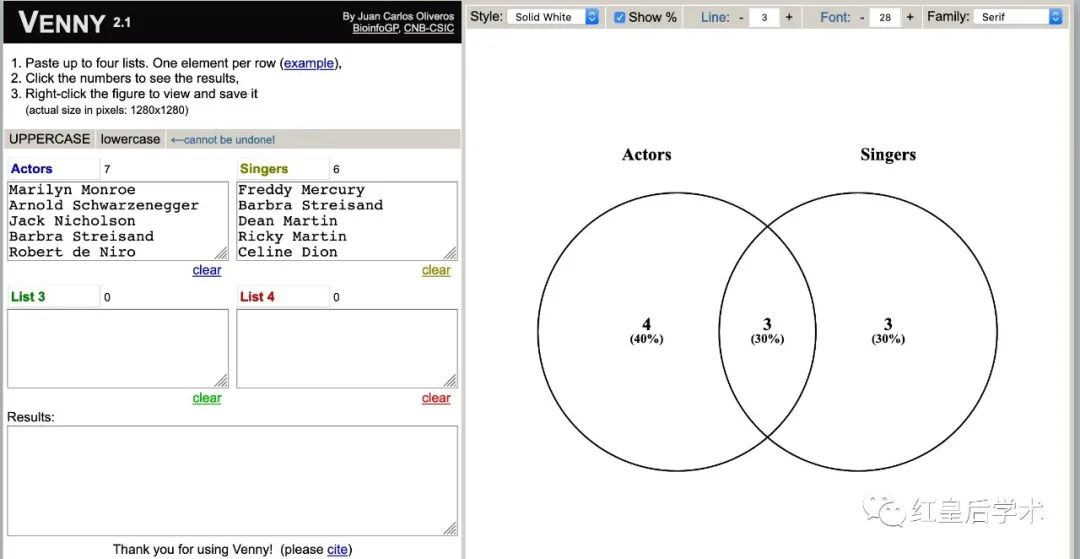This screenshot has height=559, width=1080.
Task: Click the Venny 2.1 title logo
Action: coord(74,23)
